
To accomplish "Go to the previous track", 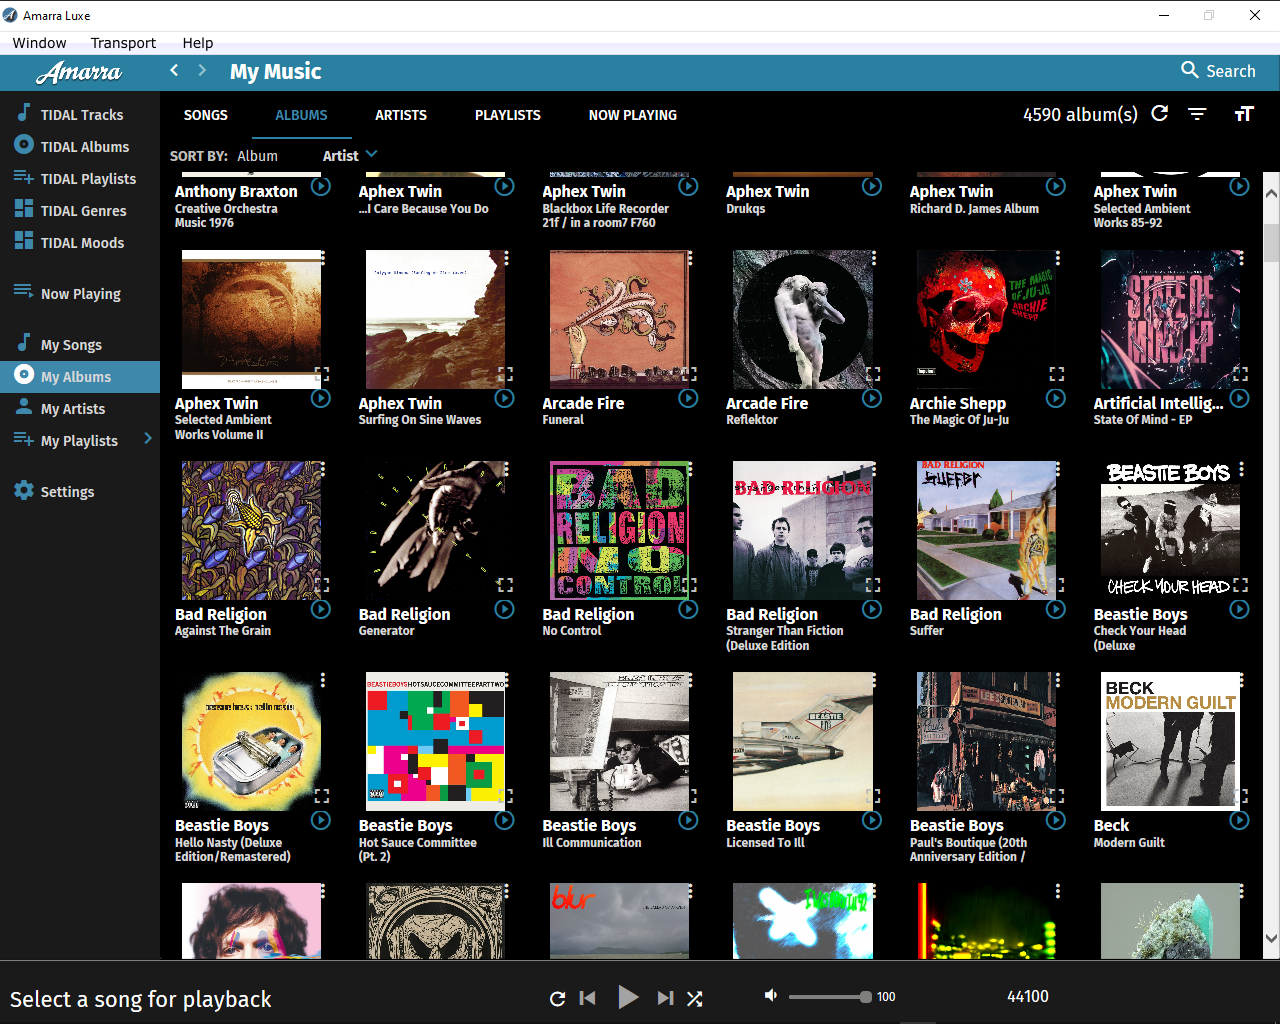I will 588,997.
